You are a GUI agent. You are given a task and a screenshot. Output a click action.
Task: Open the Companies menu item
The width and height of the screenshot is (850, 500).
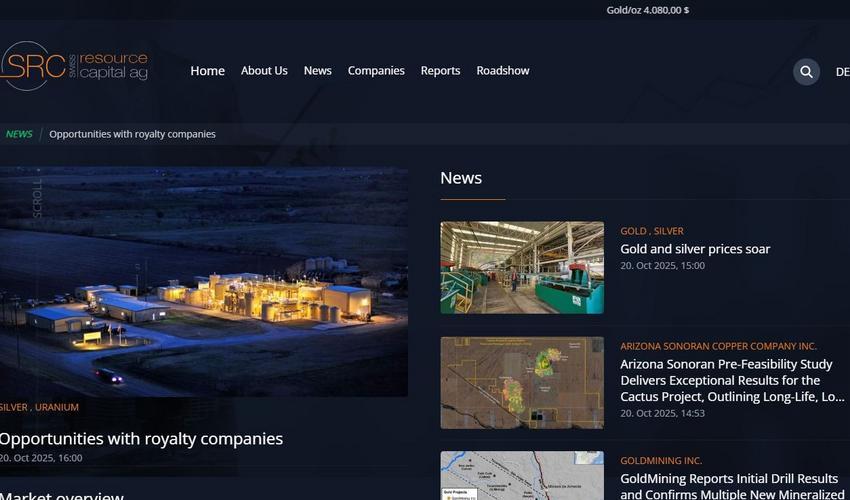[x=376, y=70]
